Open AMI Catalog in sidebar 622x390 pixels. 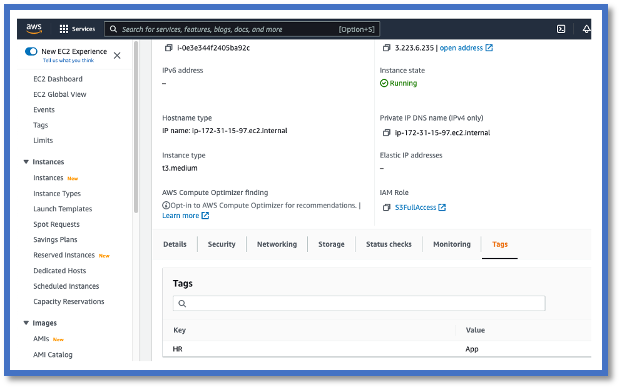53,355
